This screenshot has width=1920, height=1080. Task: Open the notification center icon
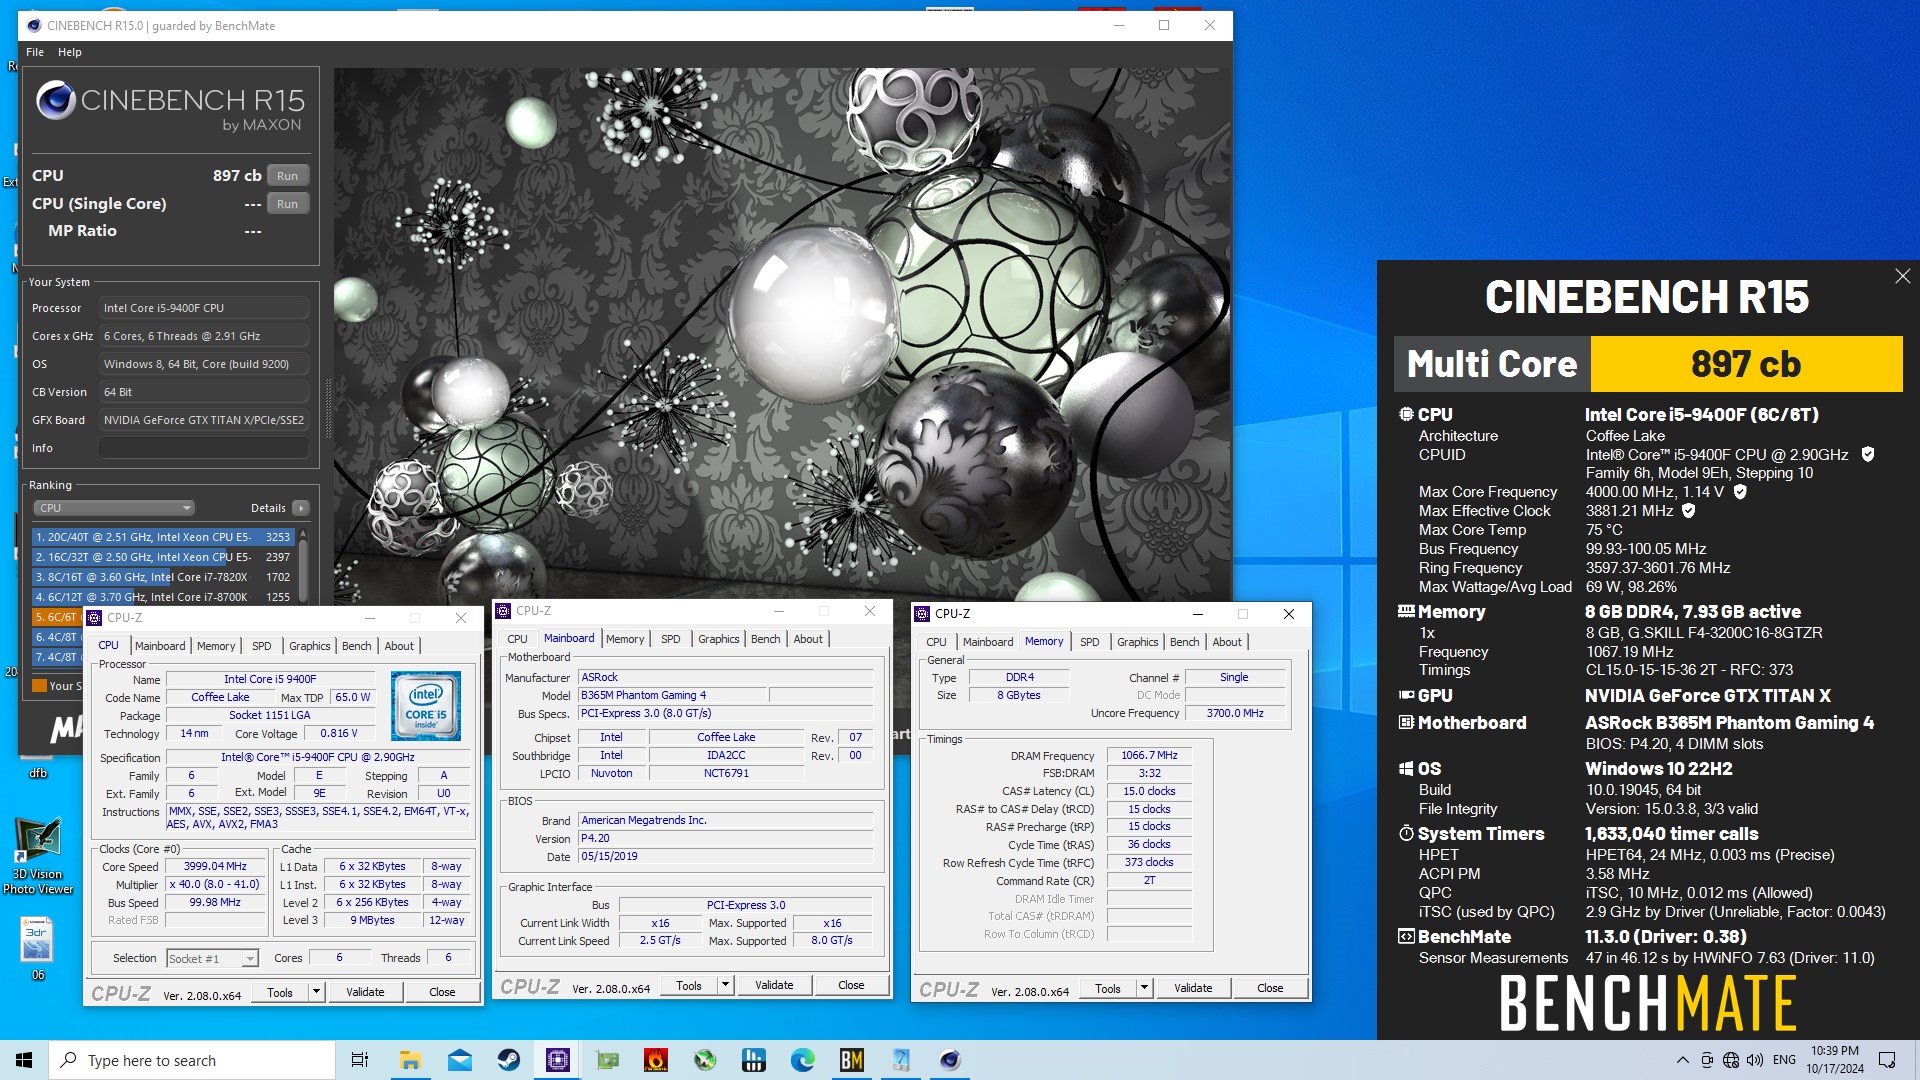pyautogui.click(x=1887, y=1060)
